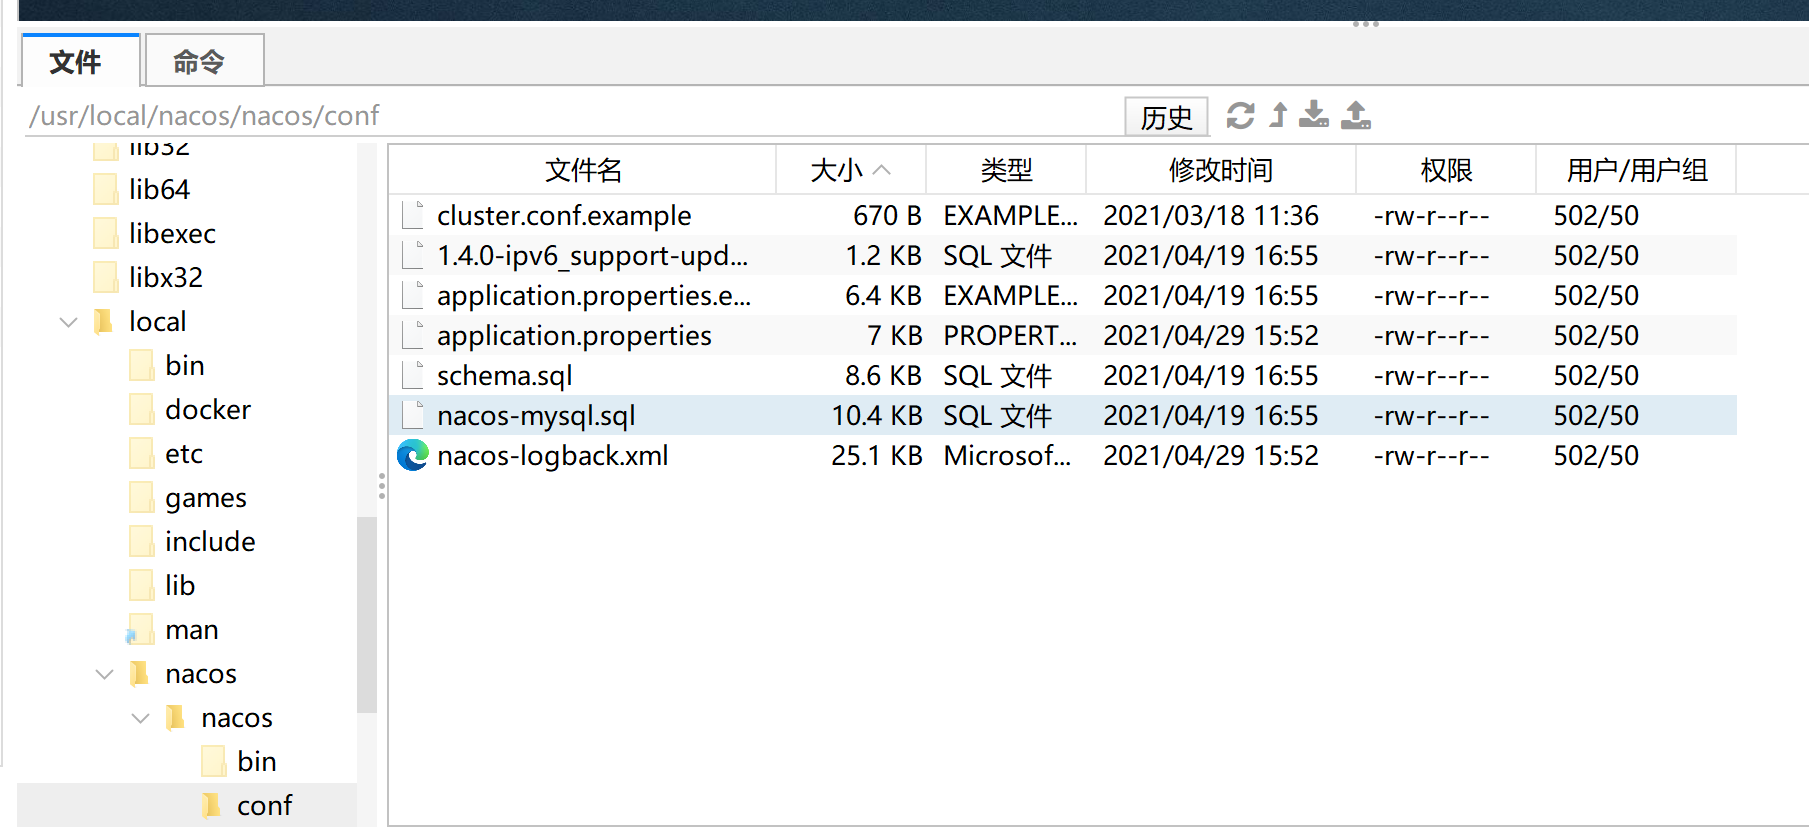The image size is (1809, 829).
Task: Click the file icon beside cluster.conf.example
Action: (412, 216)
